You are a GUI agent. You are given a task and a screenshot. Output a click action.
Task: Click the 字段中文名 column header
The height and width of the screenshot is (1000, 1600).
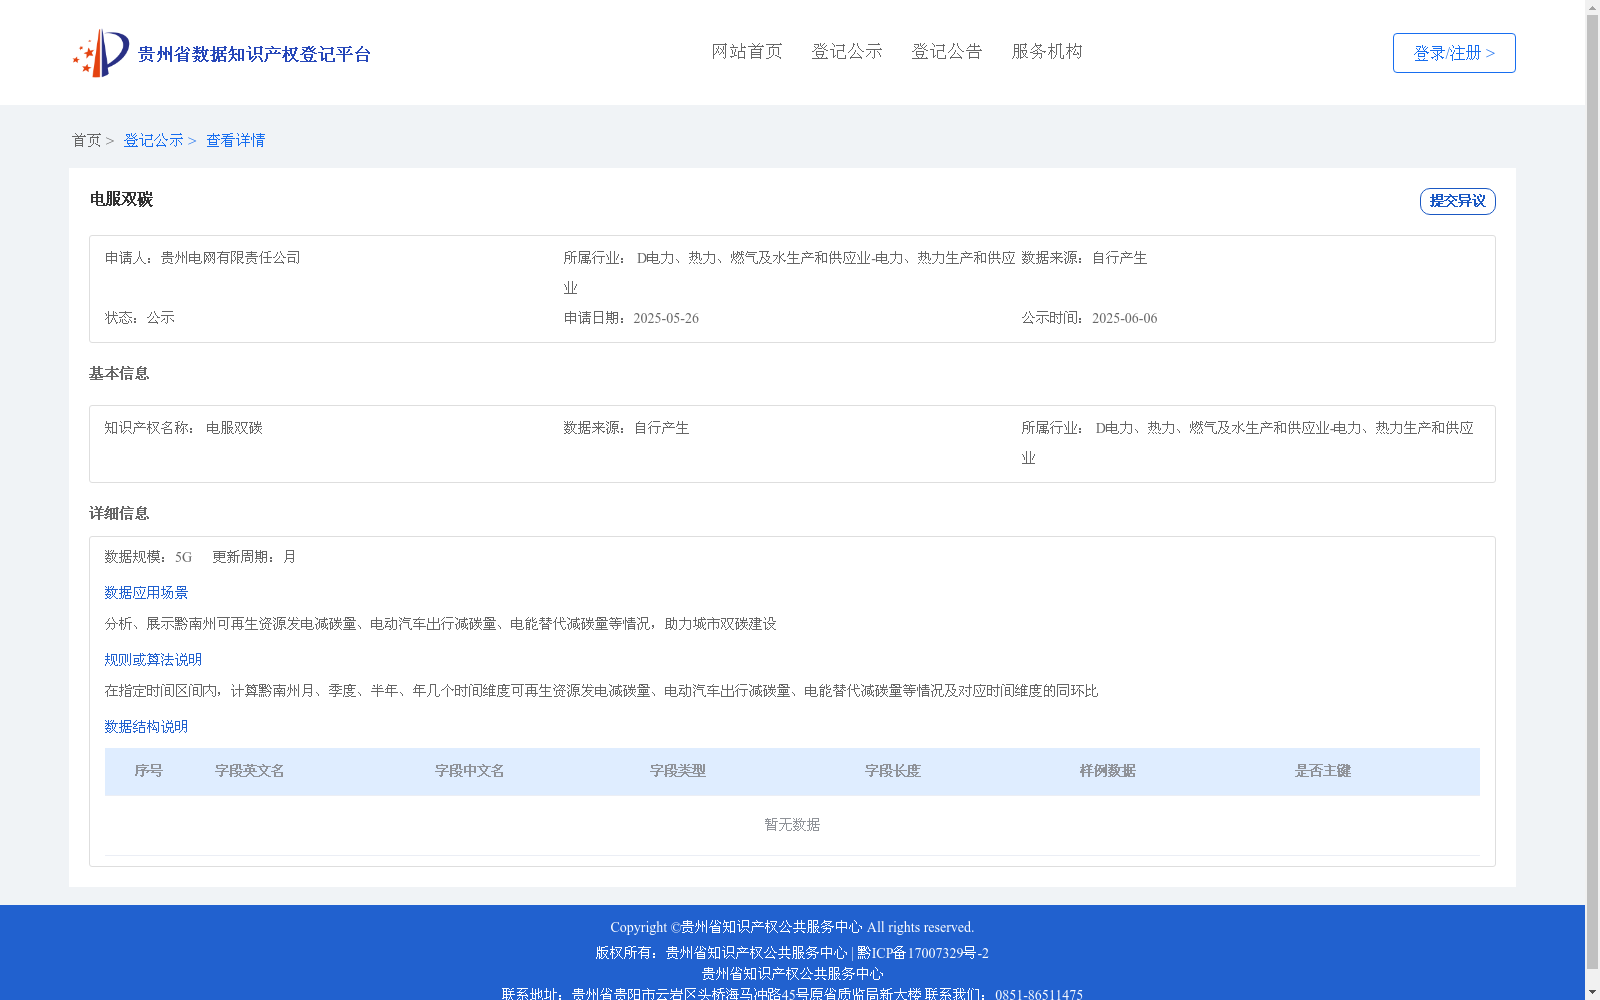469,771
